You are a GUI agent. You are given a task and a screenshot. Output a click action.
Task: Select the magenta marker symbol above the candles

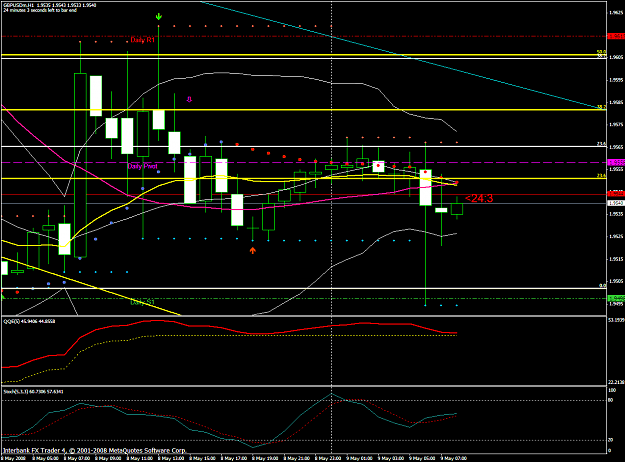coord(189,99)
